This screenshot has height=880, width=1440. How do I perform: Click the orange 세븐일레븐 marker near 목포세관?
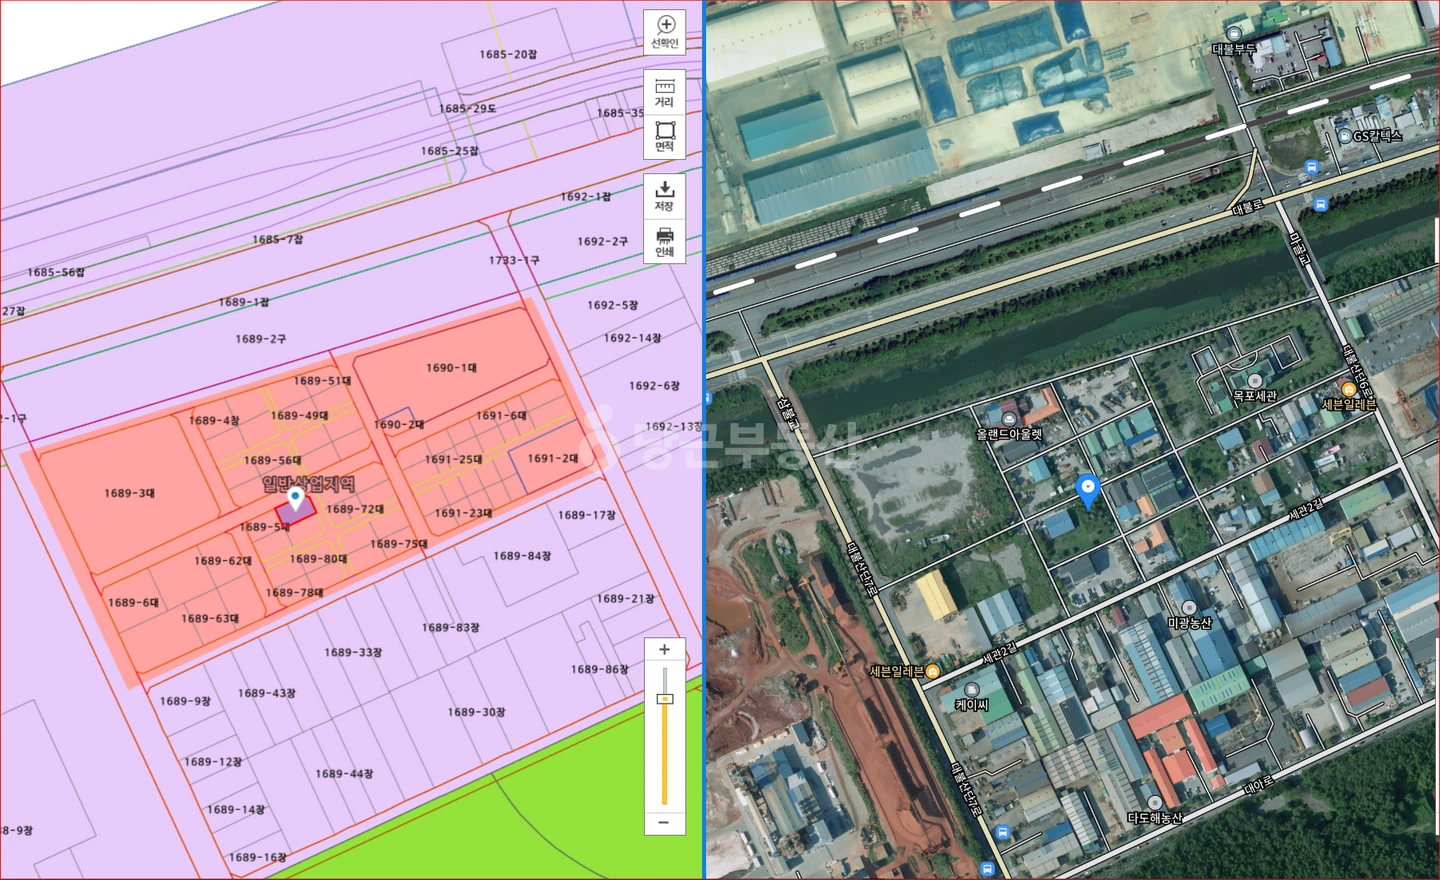(x=1348, y=390)
